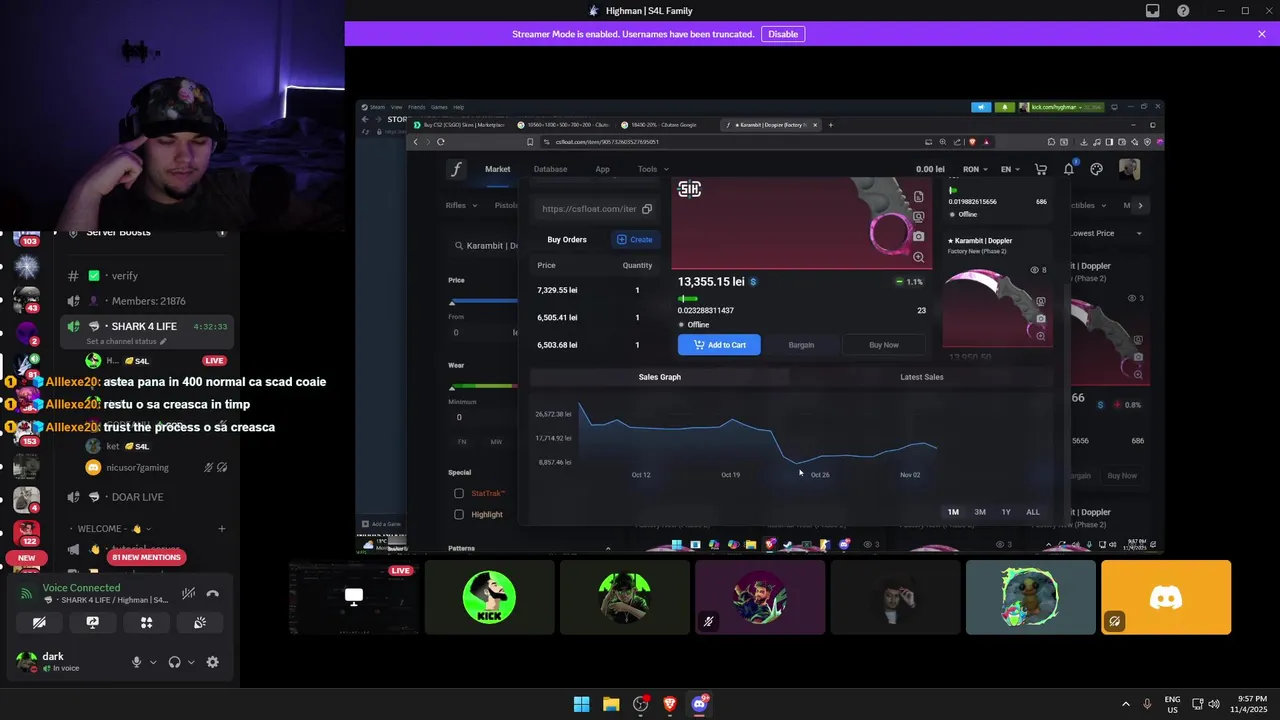
Task: Open Discord user settings gear
Action: (x=212, y=662)
